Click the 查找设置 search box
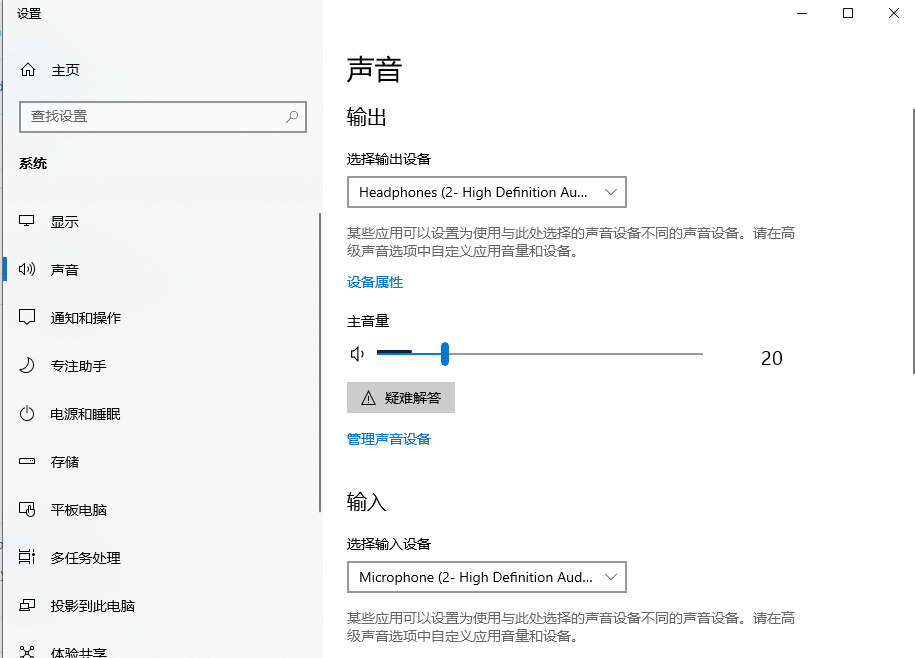This screenshot has height=658, width=915. click(x=163, y=117)
